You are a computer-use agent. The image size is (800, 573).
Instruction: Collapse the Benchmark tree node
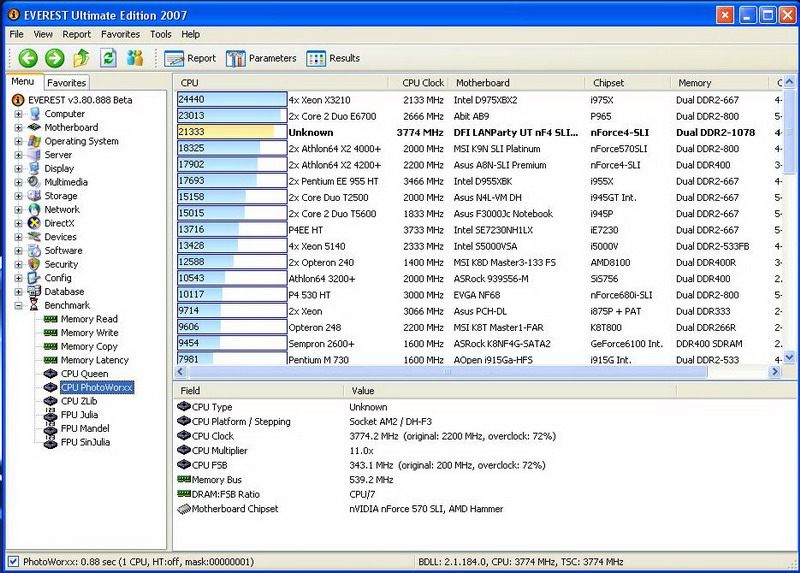pyautogui.click(x=18, y=306)
